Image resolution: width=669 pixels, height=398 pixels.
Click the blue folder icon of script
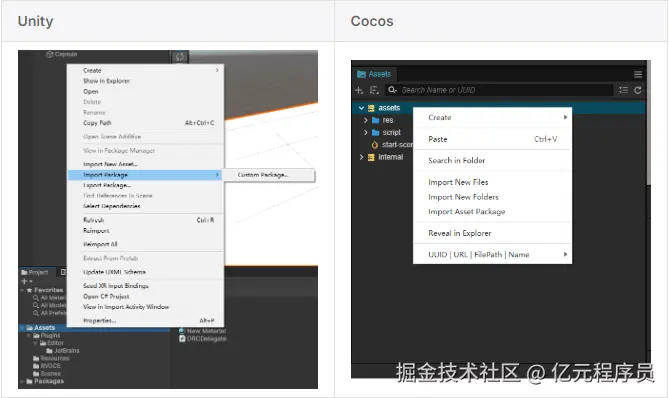375,132
